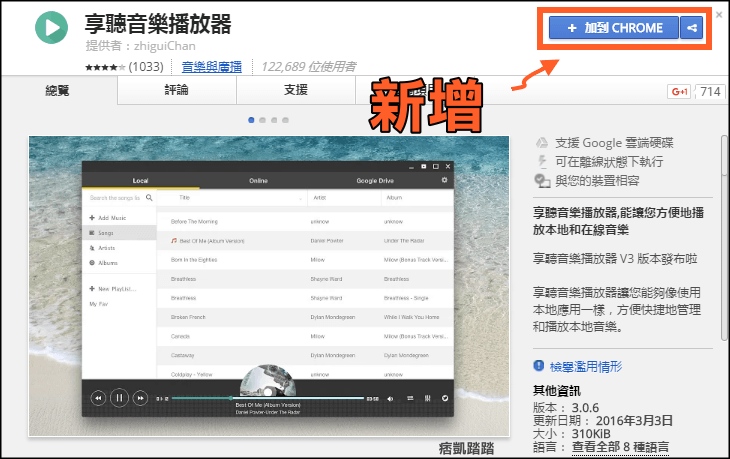Click the blue report abuse icon
The height and width of the screenshot is (459, 730).
coord(539,366)
